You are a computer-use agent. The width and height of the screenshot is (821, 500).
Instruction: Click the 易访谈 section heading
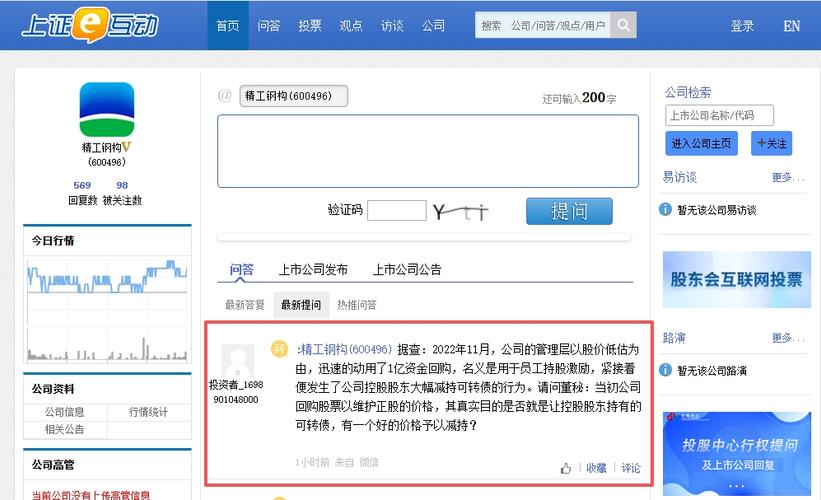[x=680, y=177]
